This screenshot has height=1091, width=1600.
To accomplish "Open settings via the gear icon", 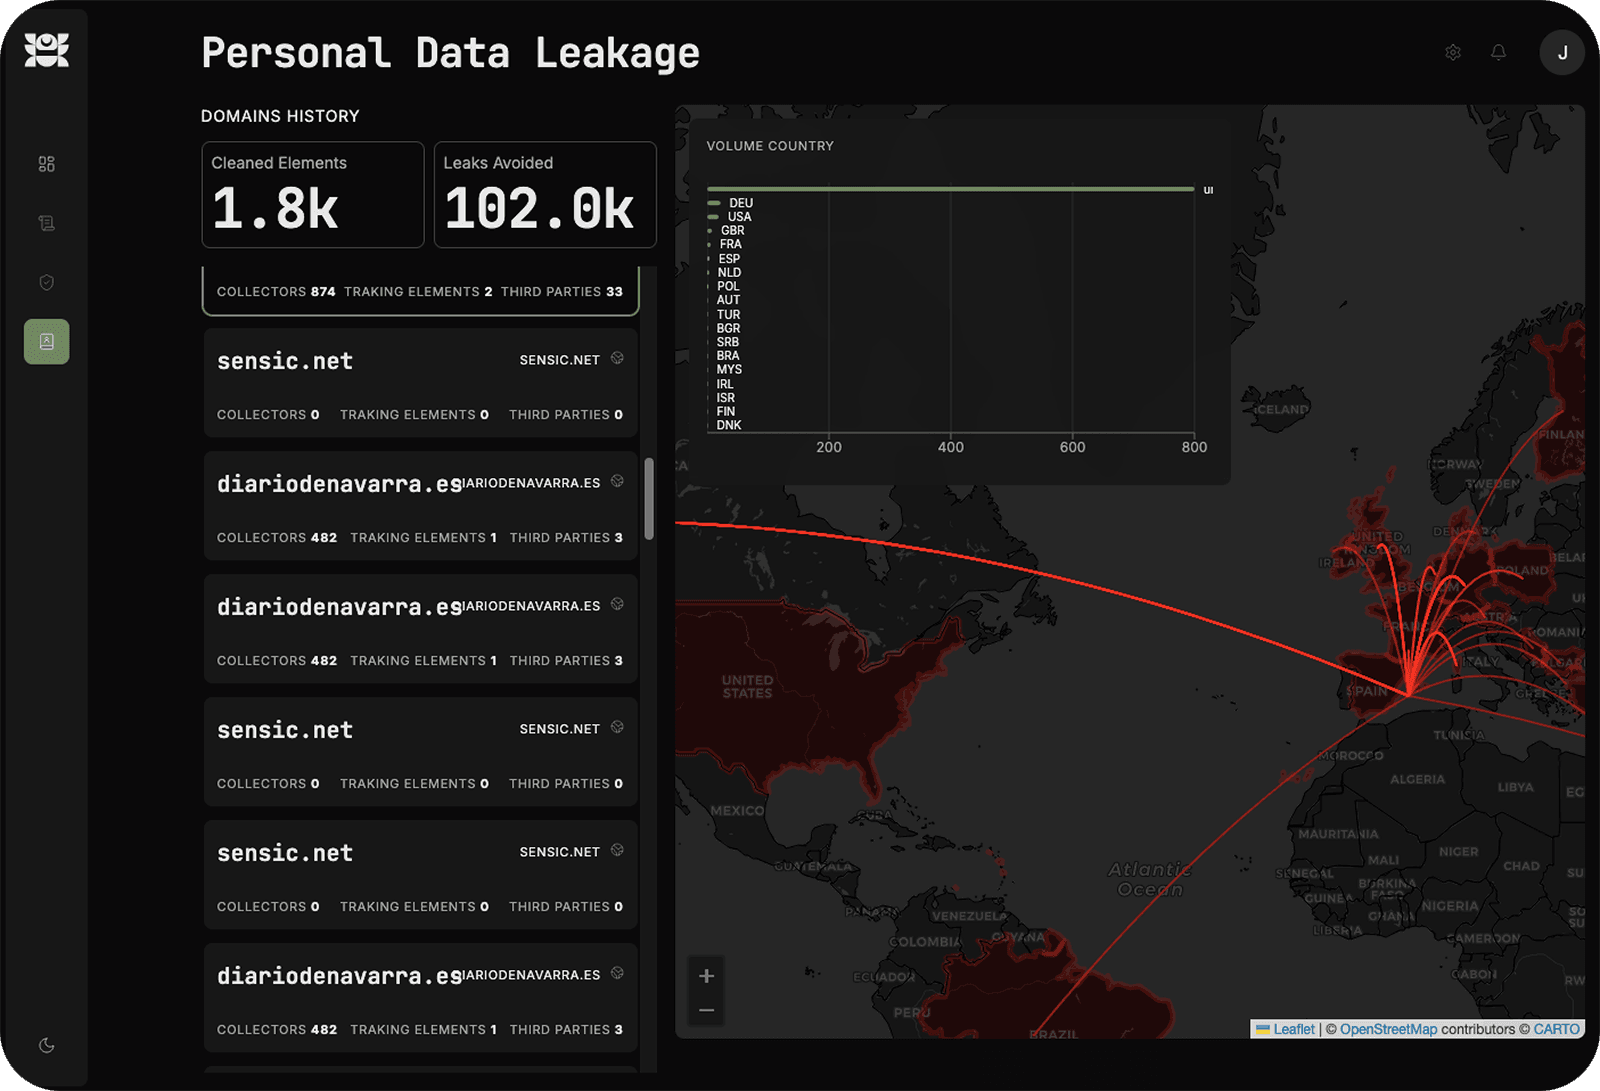I will point(1453,52).
